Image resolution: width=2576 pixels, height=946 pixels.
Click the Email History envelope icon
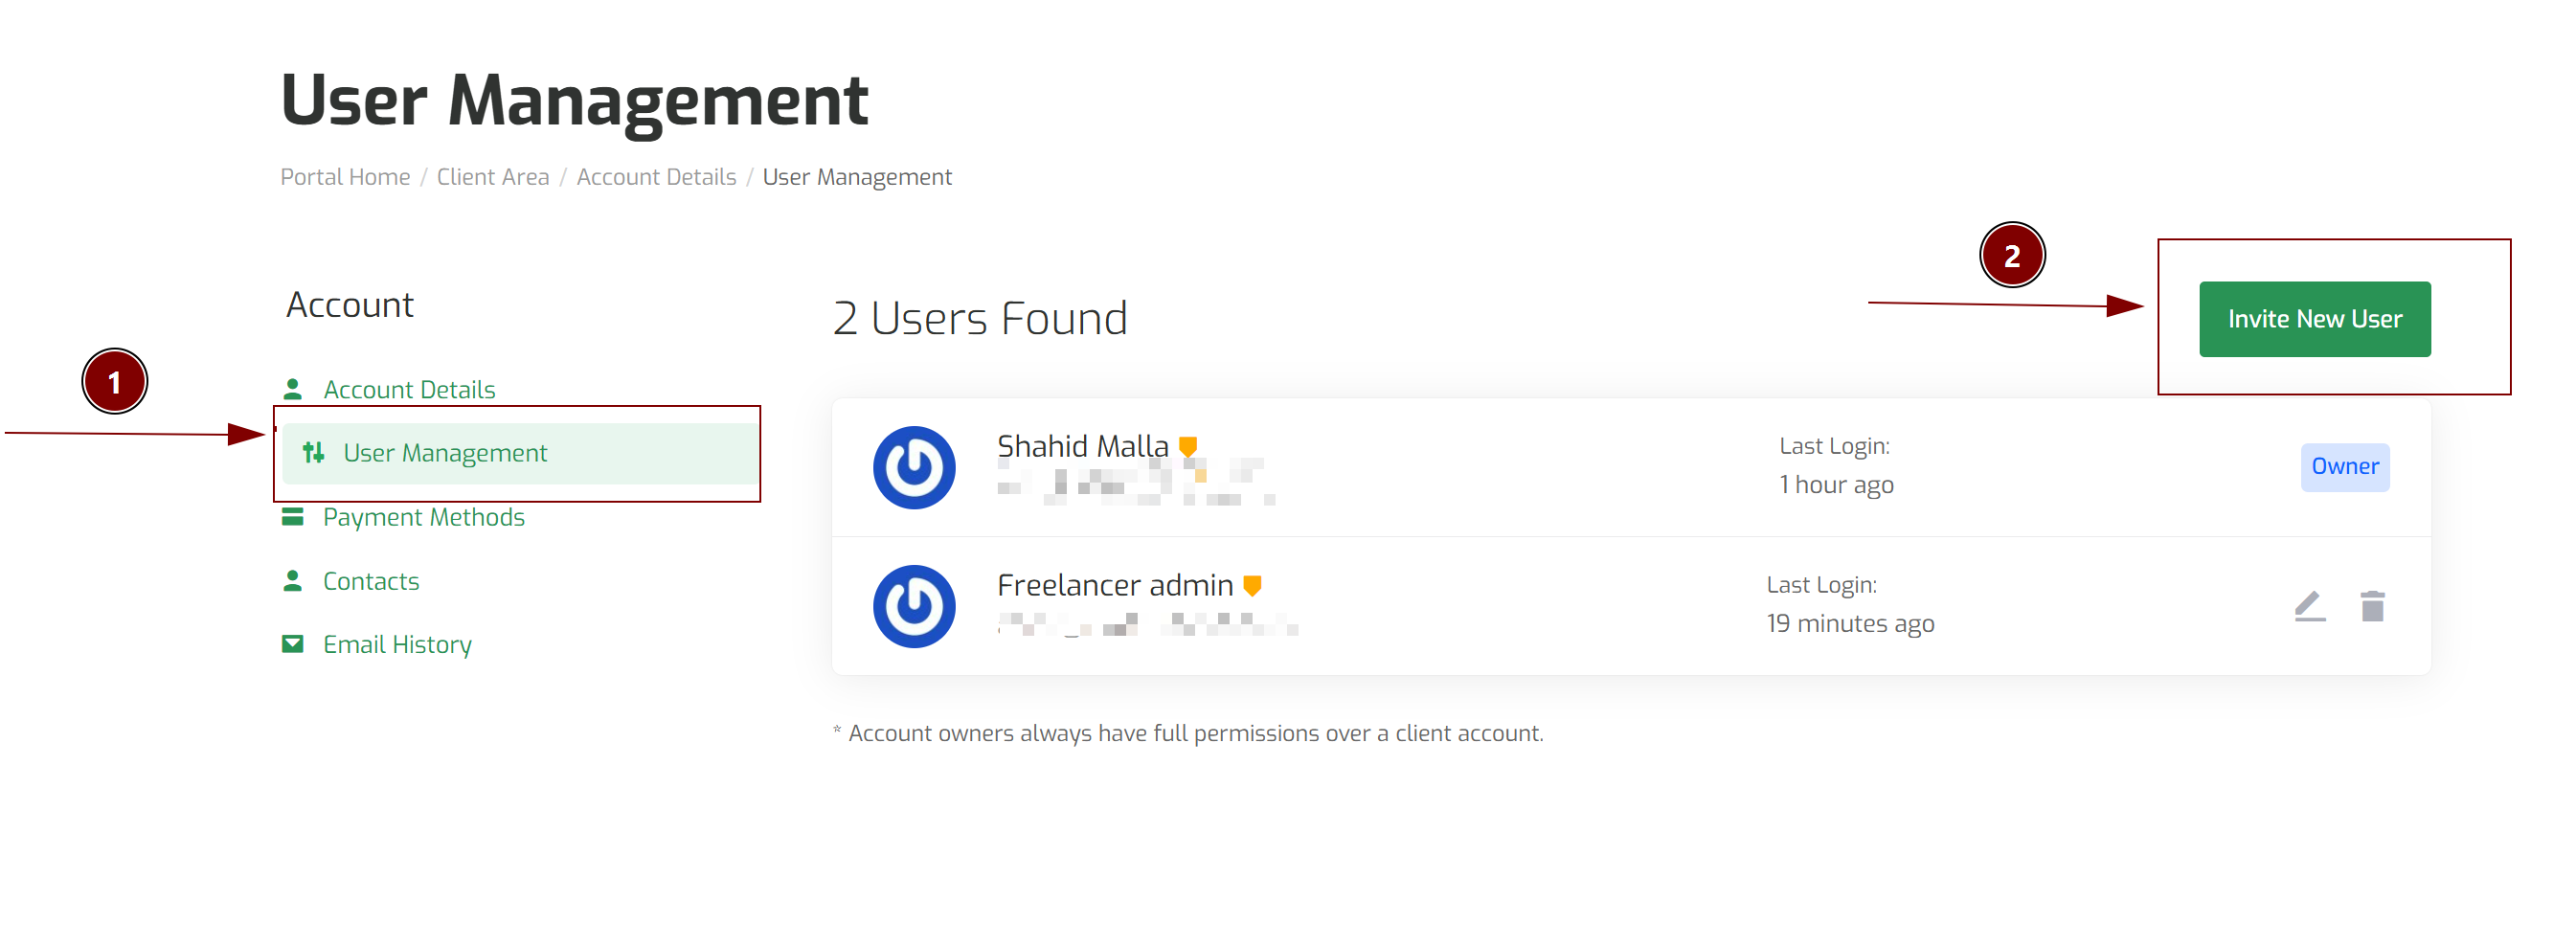[292, 644]
